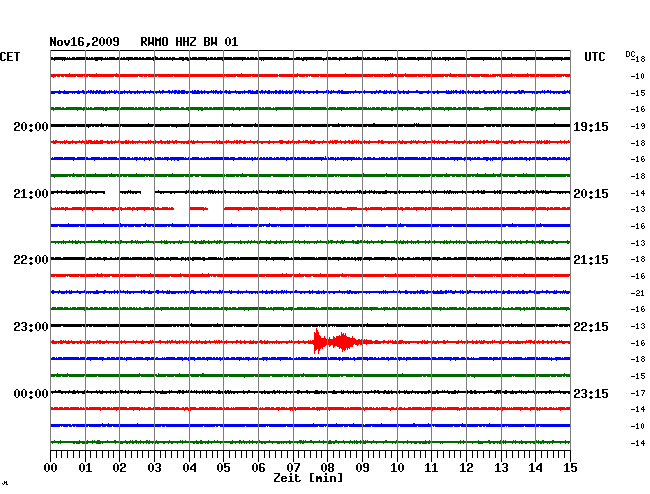Click minute 03 on the time axis
This screenshot has width=650, height=494.
[x=154, y=468]
